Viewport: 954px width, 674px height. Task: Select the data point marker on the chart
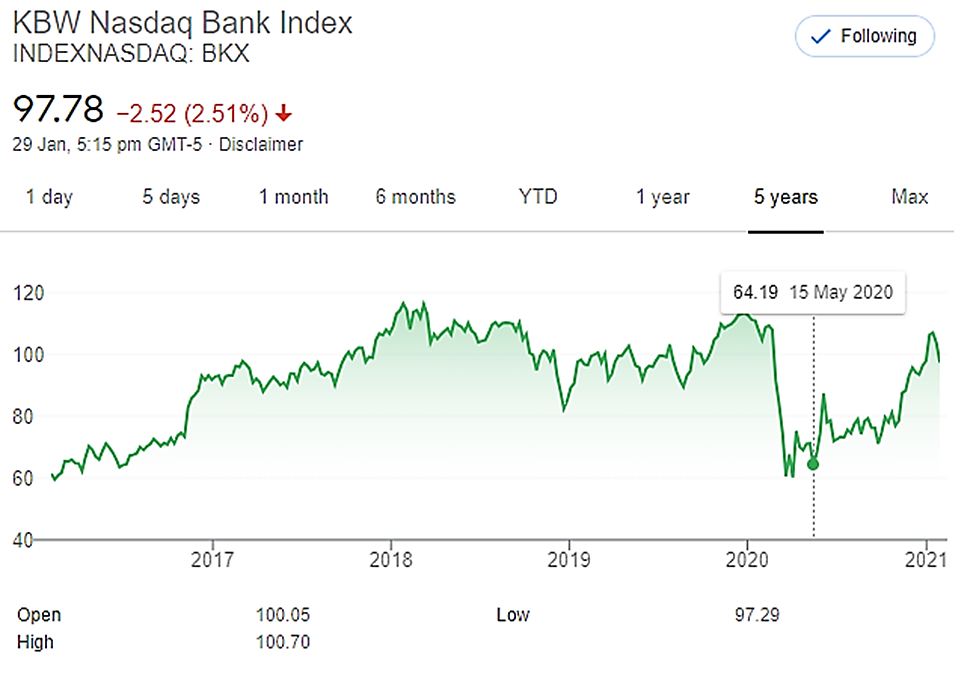813,464
